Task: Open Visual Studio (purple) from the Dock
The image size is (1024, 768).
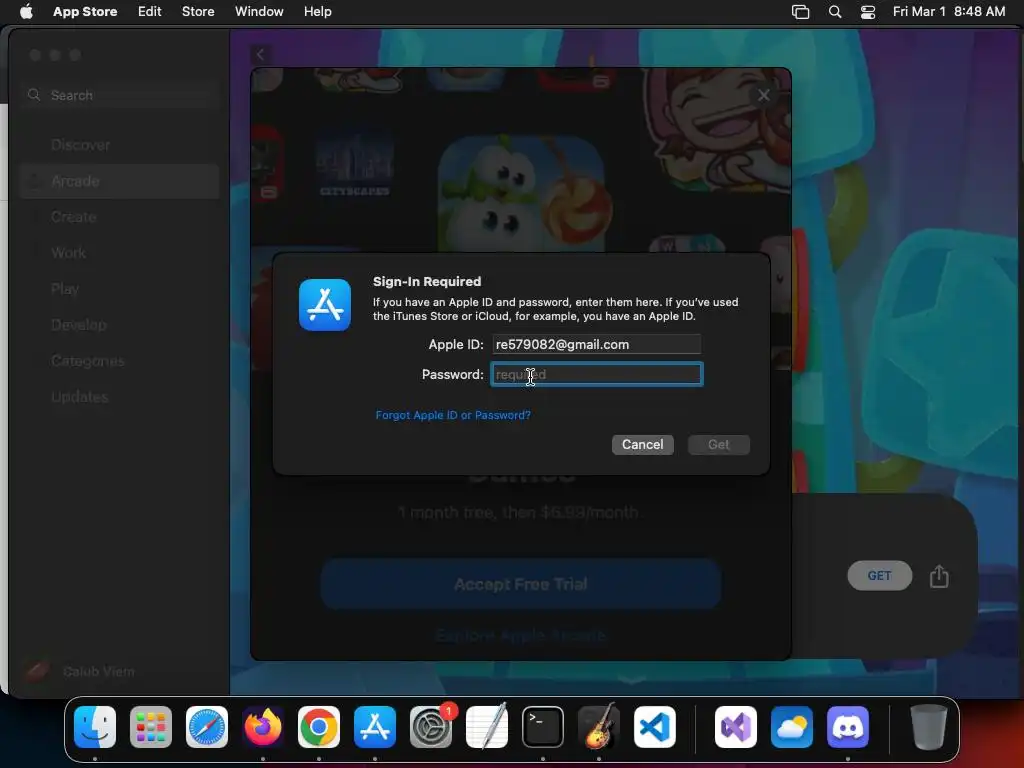Action: 736,727
